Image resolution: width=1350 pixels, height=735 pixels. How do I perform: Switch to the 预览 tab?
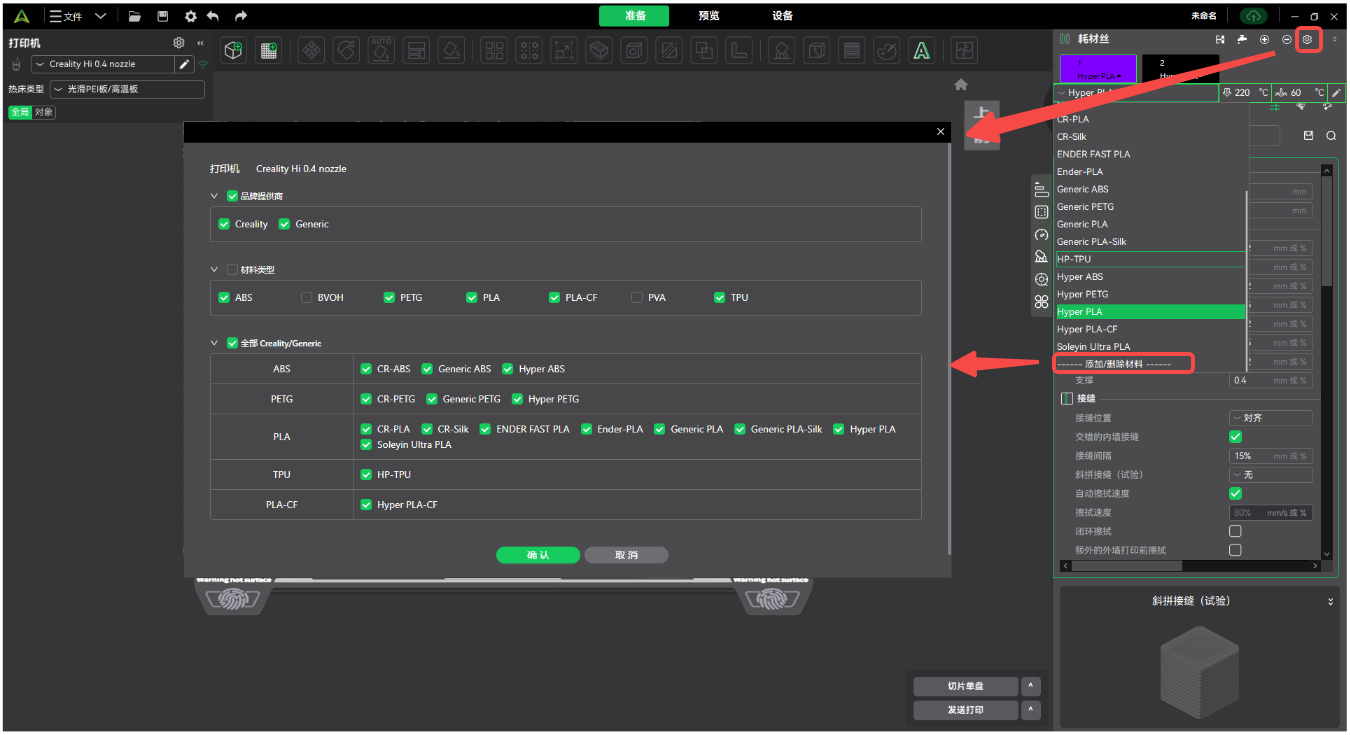coord(709,16)
